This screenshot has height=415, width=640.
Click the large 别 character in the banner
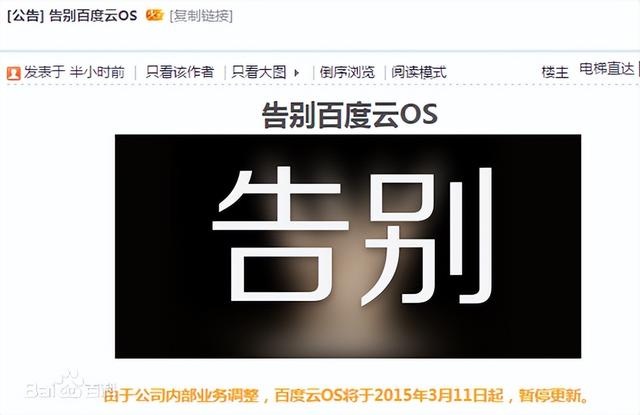429,236
